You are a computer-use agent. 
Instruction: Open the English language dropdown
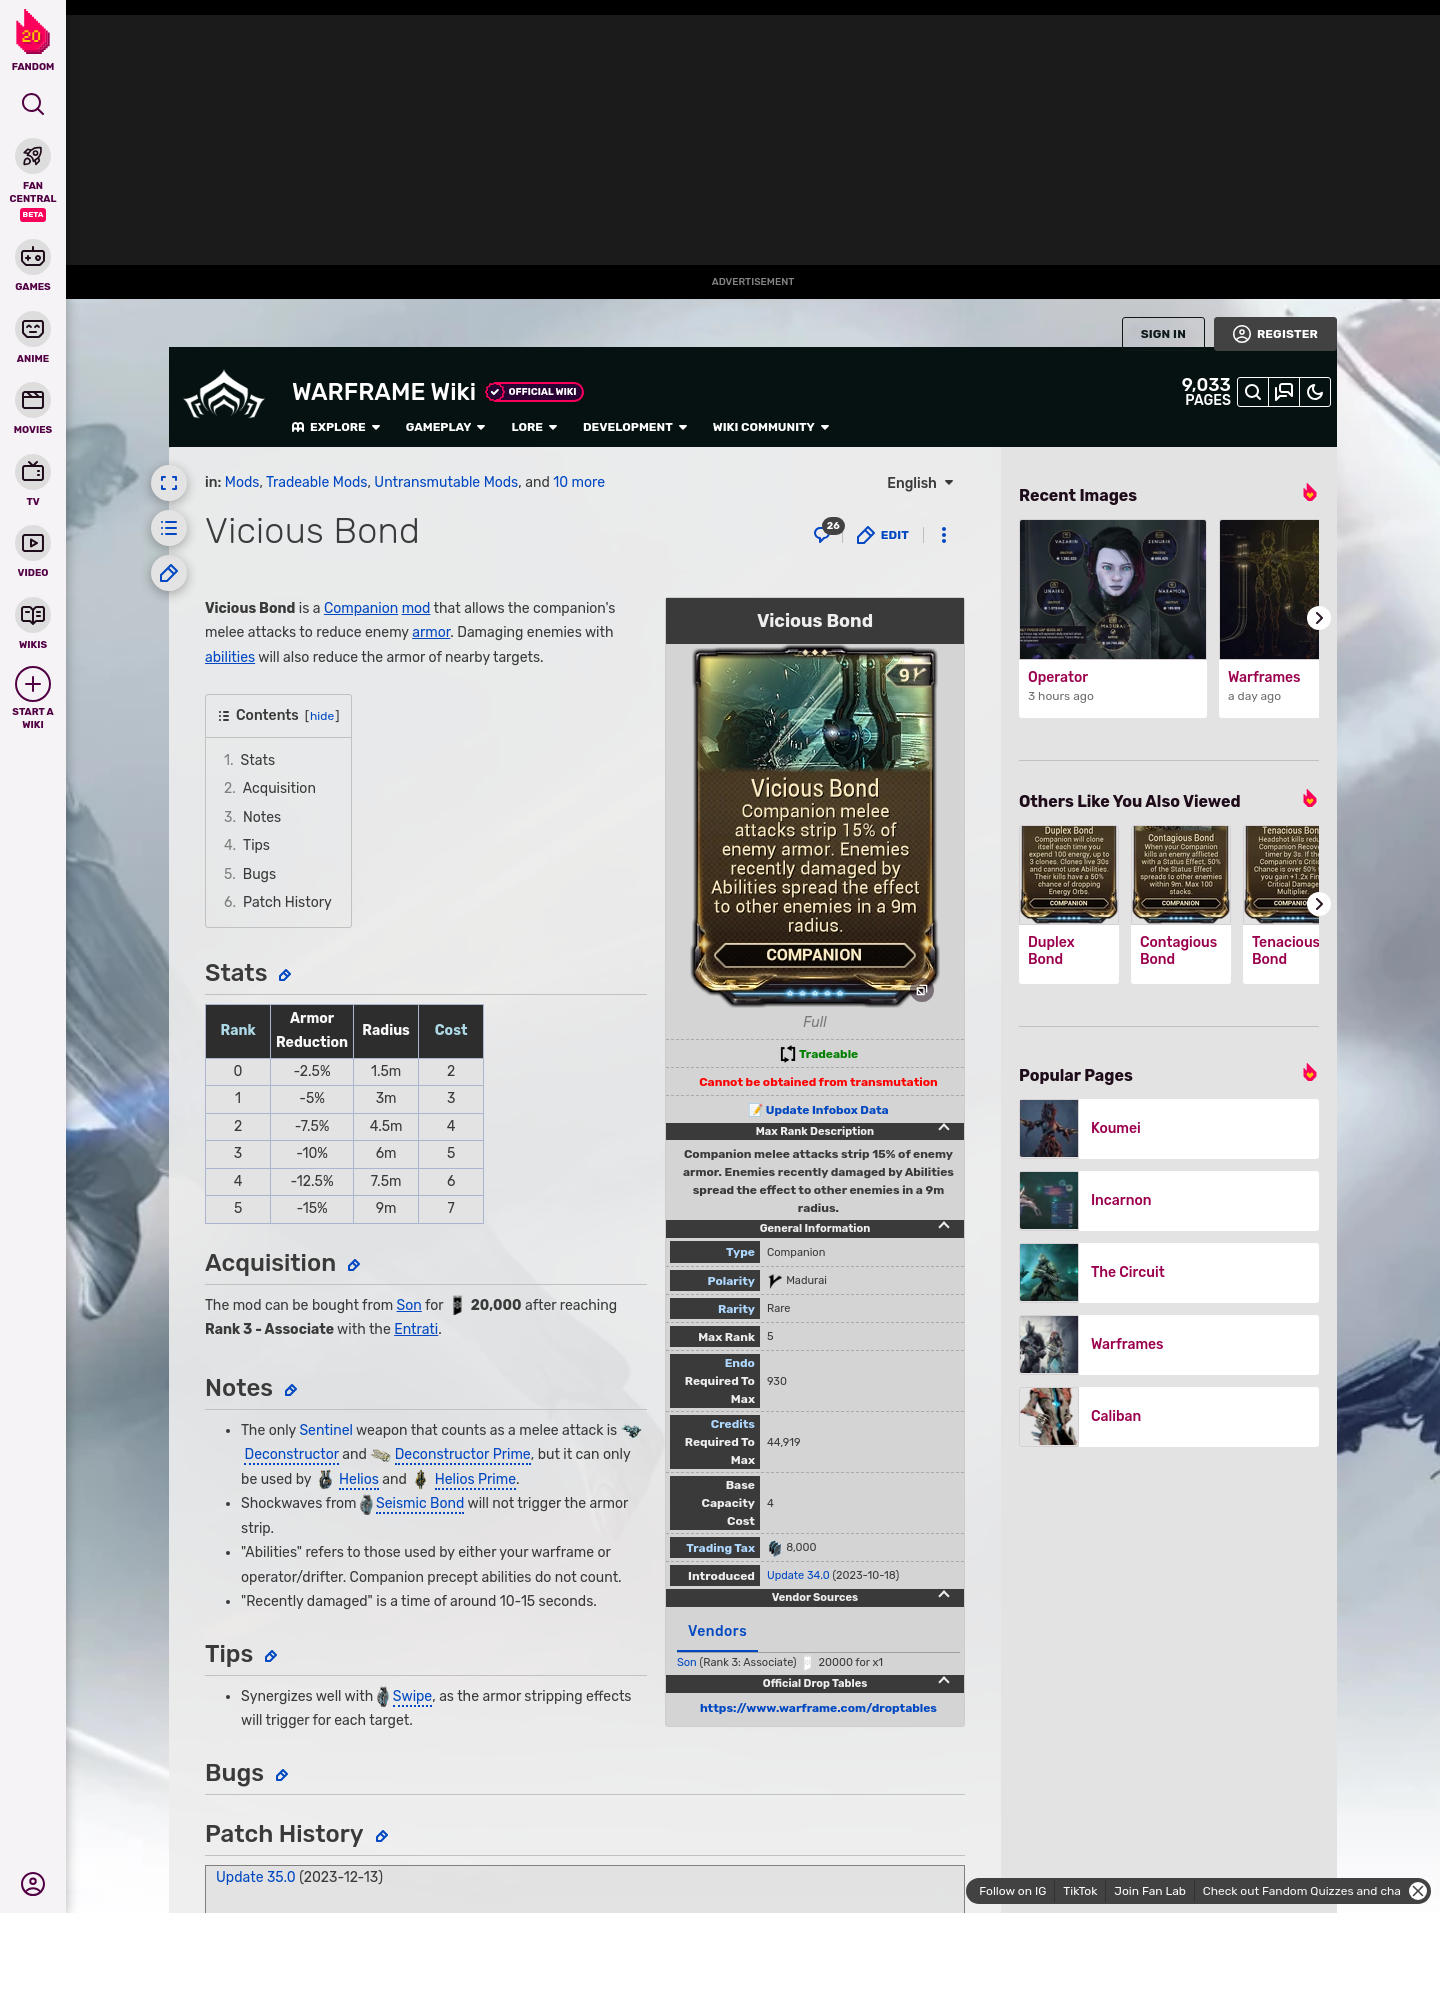point(920,483)
